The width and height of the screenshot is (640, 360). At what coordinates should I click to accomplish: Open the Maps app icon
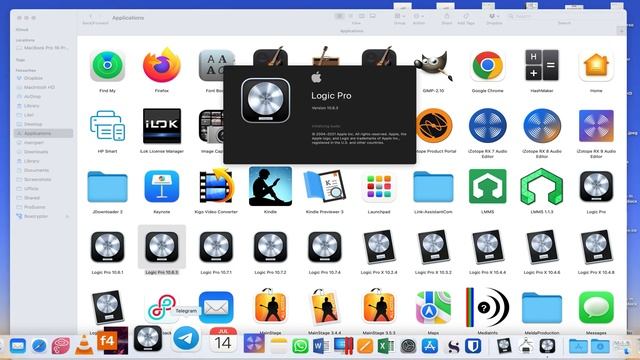coord(433,307)
